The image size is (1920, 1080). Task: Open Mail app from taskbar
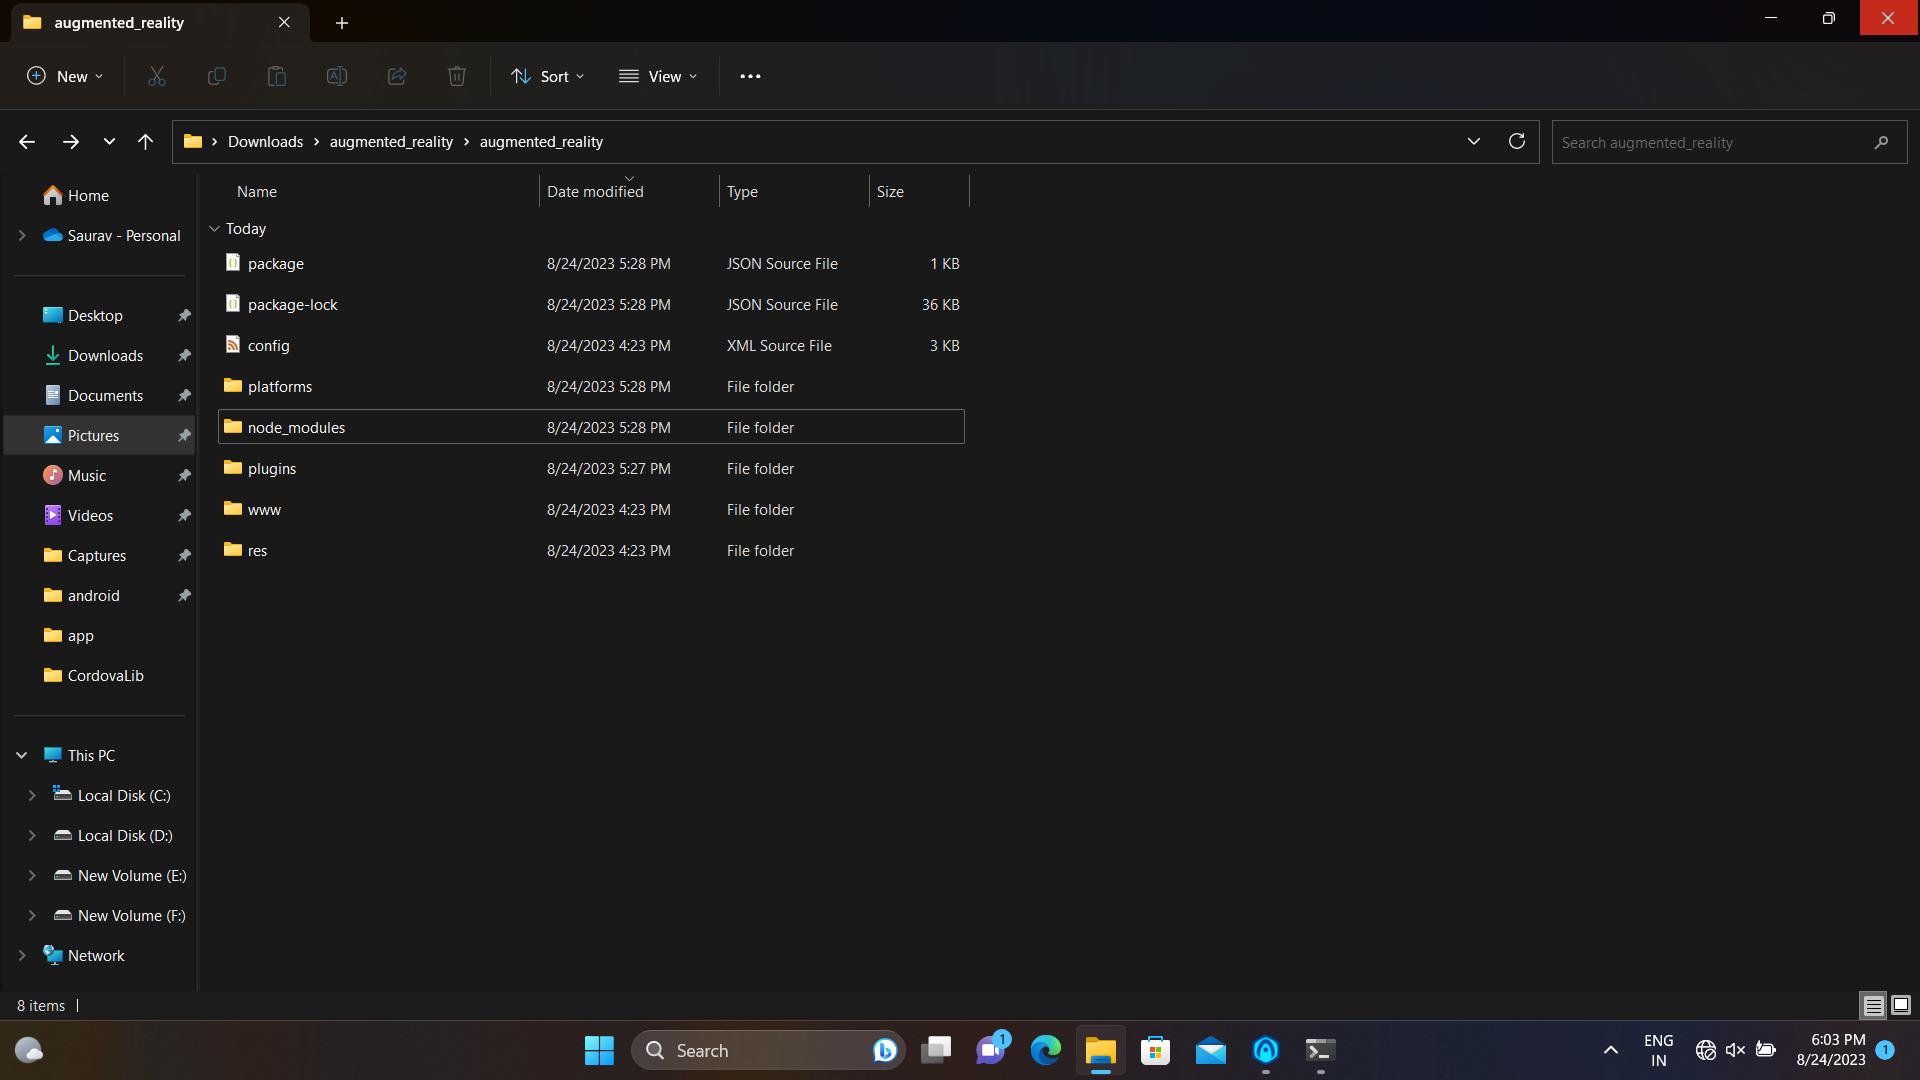pyautogui.click(x=1211, y=1050)
